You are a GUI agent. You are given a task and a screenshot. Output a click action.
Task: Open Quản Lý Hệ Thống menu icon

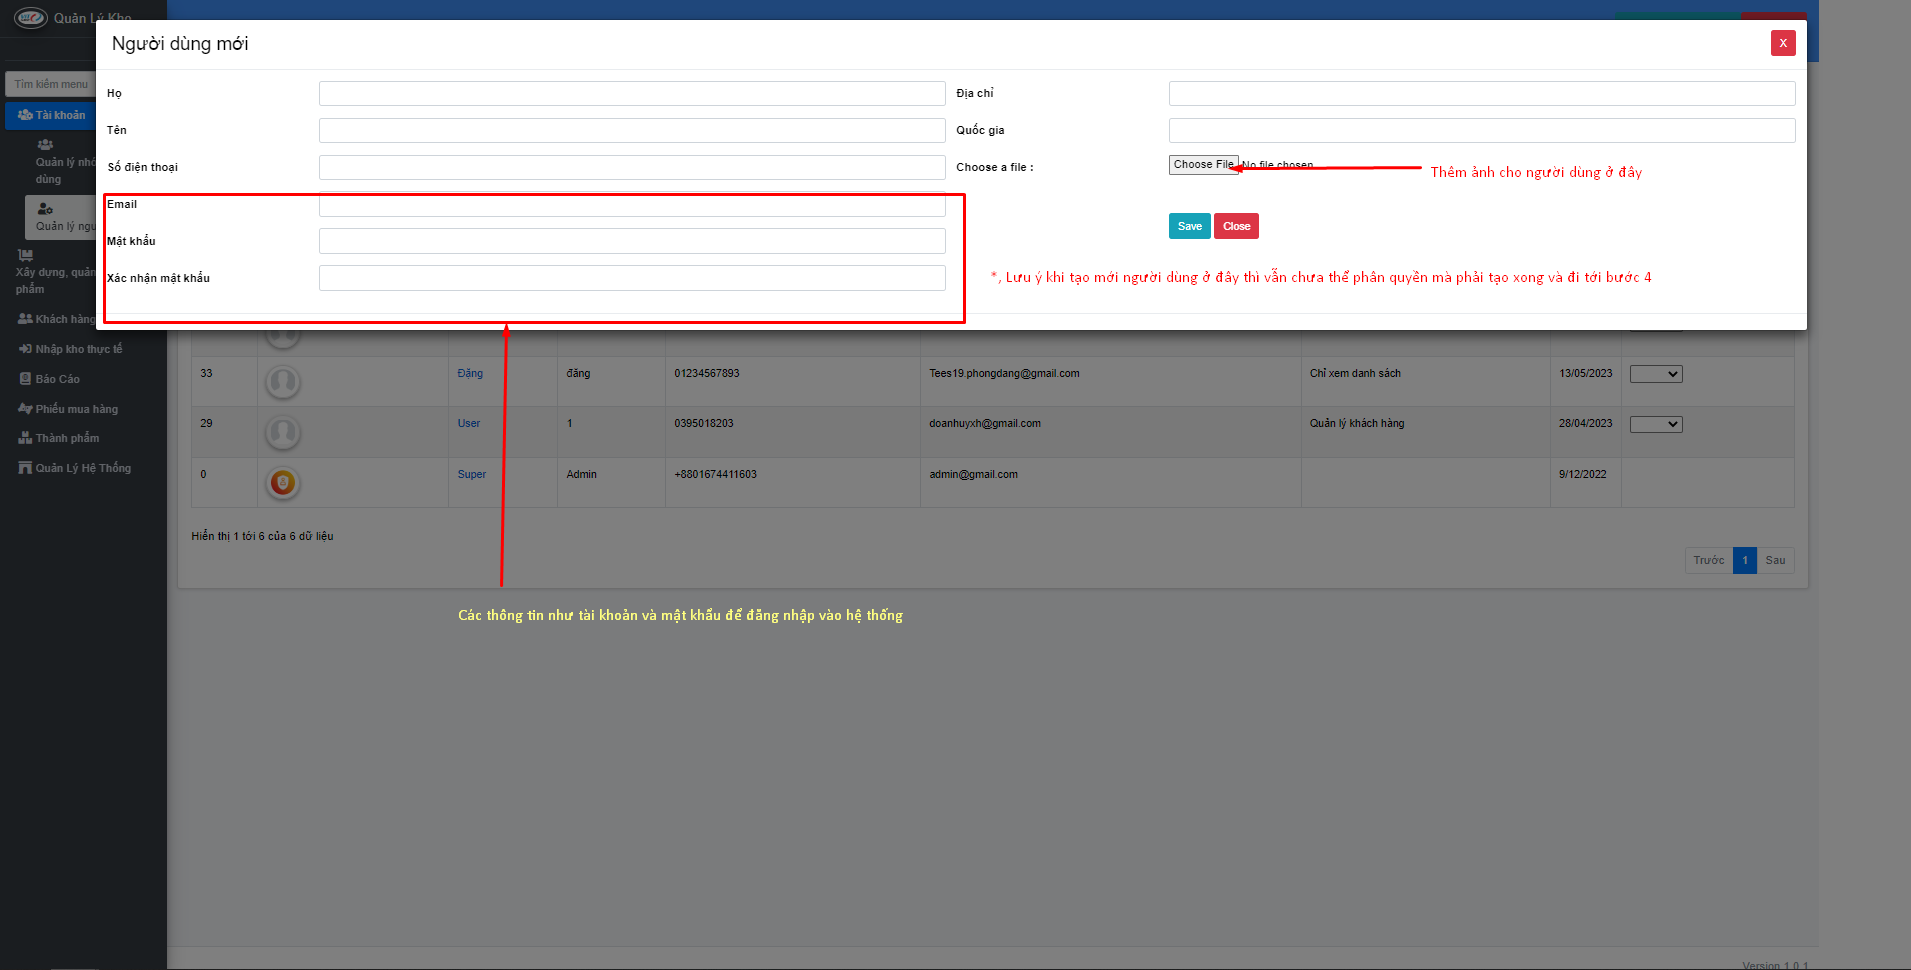tap(25, 468)
